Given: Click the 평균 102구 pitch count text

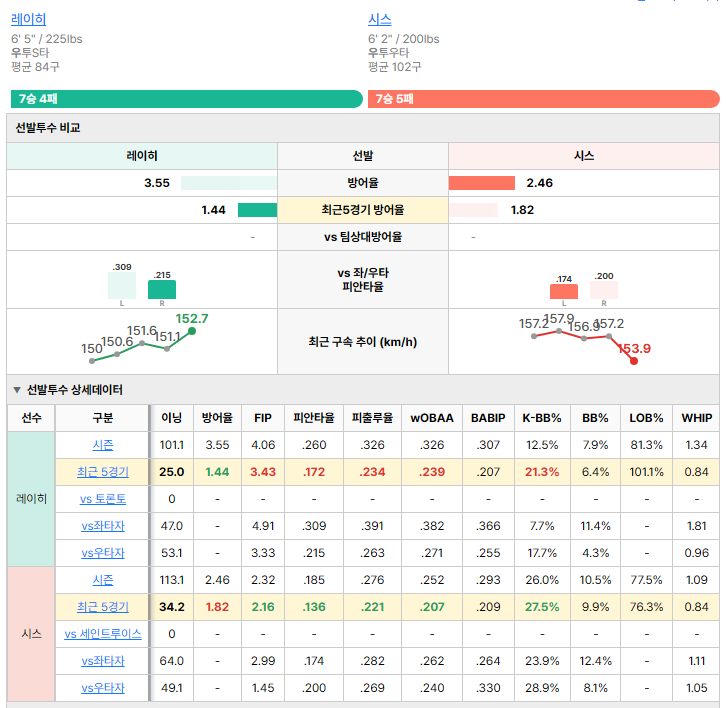Looking at the screenshot, I should (x=394, y=67).
